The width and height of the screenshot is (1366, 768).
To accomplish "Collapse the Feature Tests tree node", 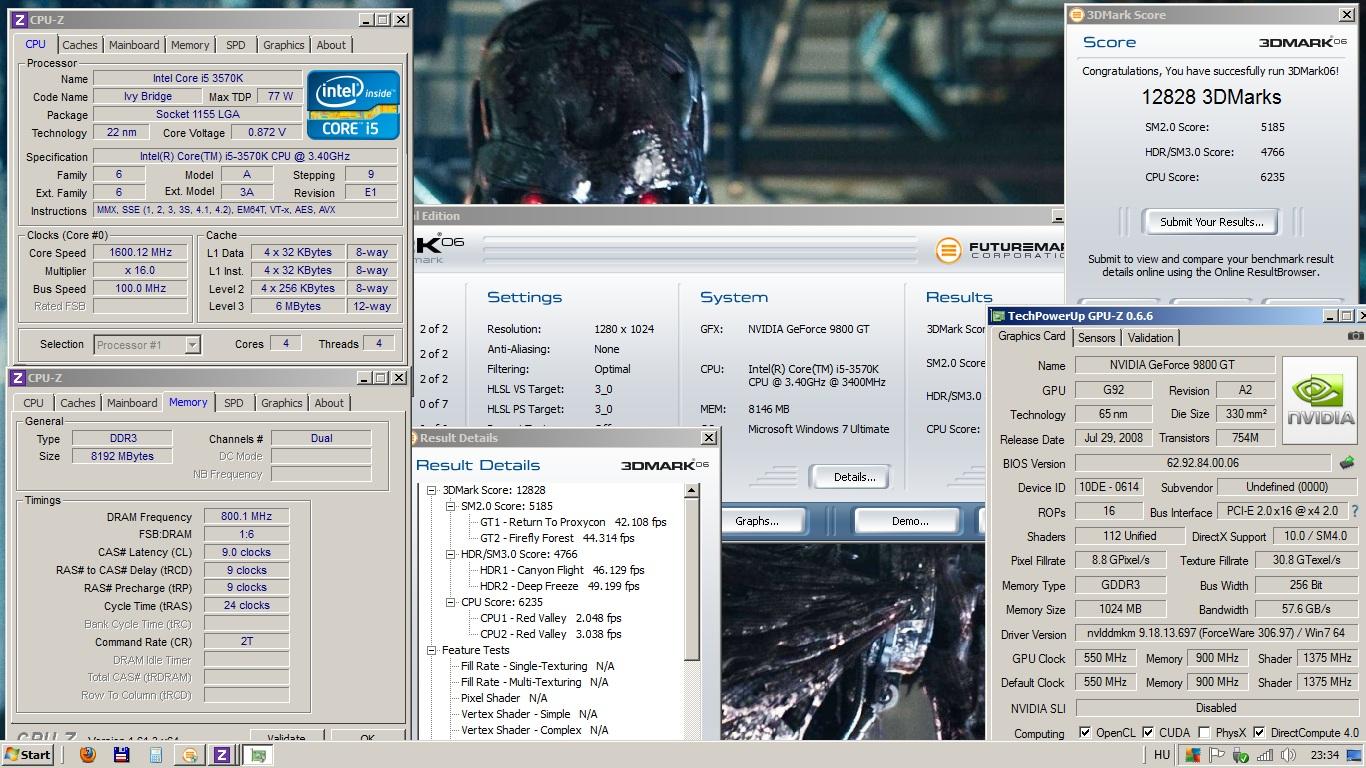I will pyautogui.click(x=432, y=650).
